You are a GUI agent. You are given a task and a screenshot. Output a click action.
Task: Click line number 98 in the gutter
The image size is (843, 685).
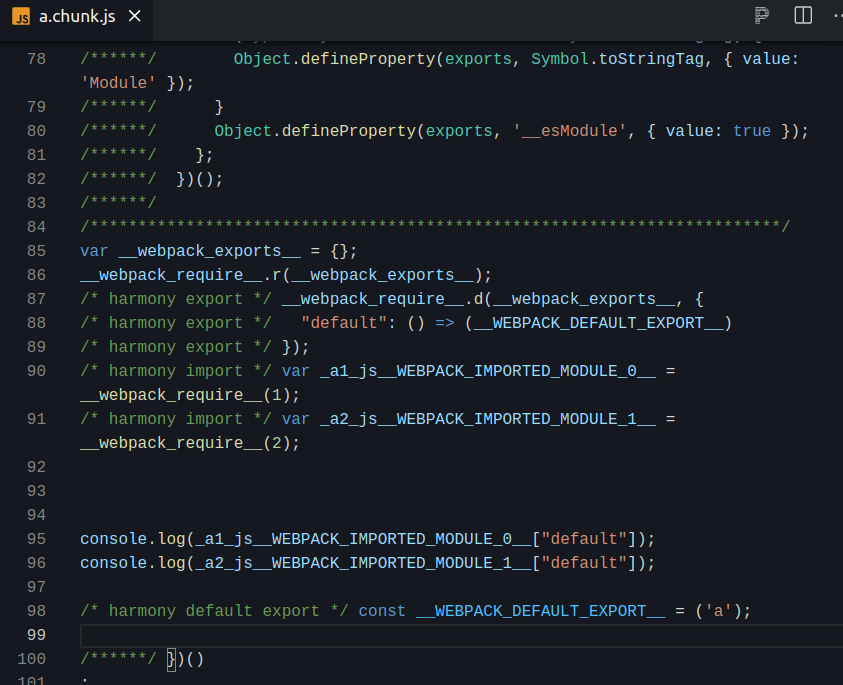coord(36,611)
